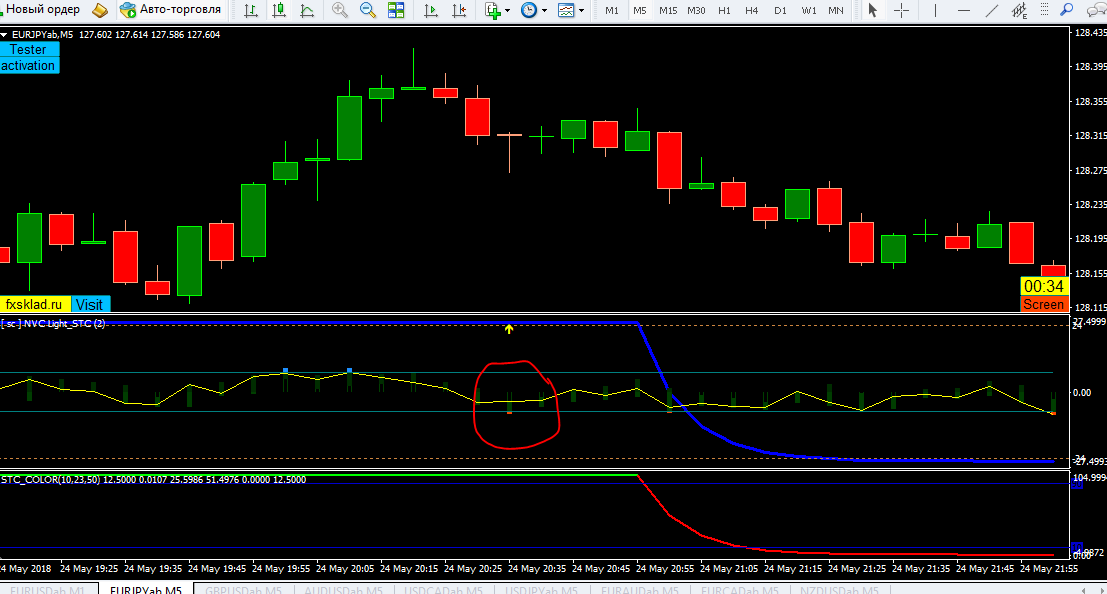Screen dimensions: 1107x594
Task: Switch to the EURJPYab,M5 chart tab
Action: [x=145, y=590]
